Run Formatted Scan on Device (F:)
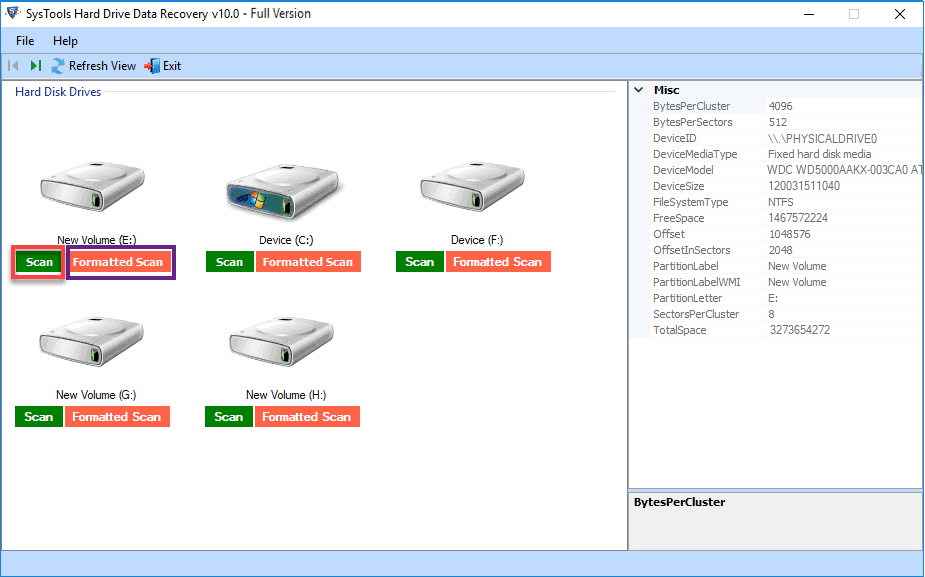The height and width of the screenshot is (577, 925). click(x=498, y=262)
